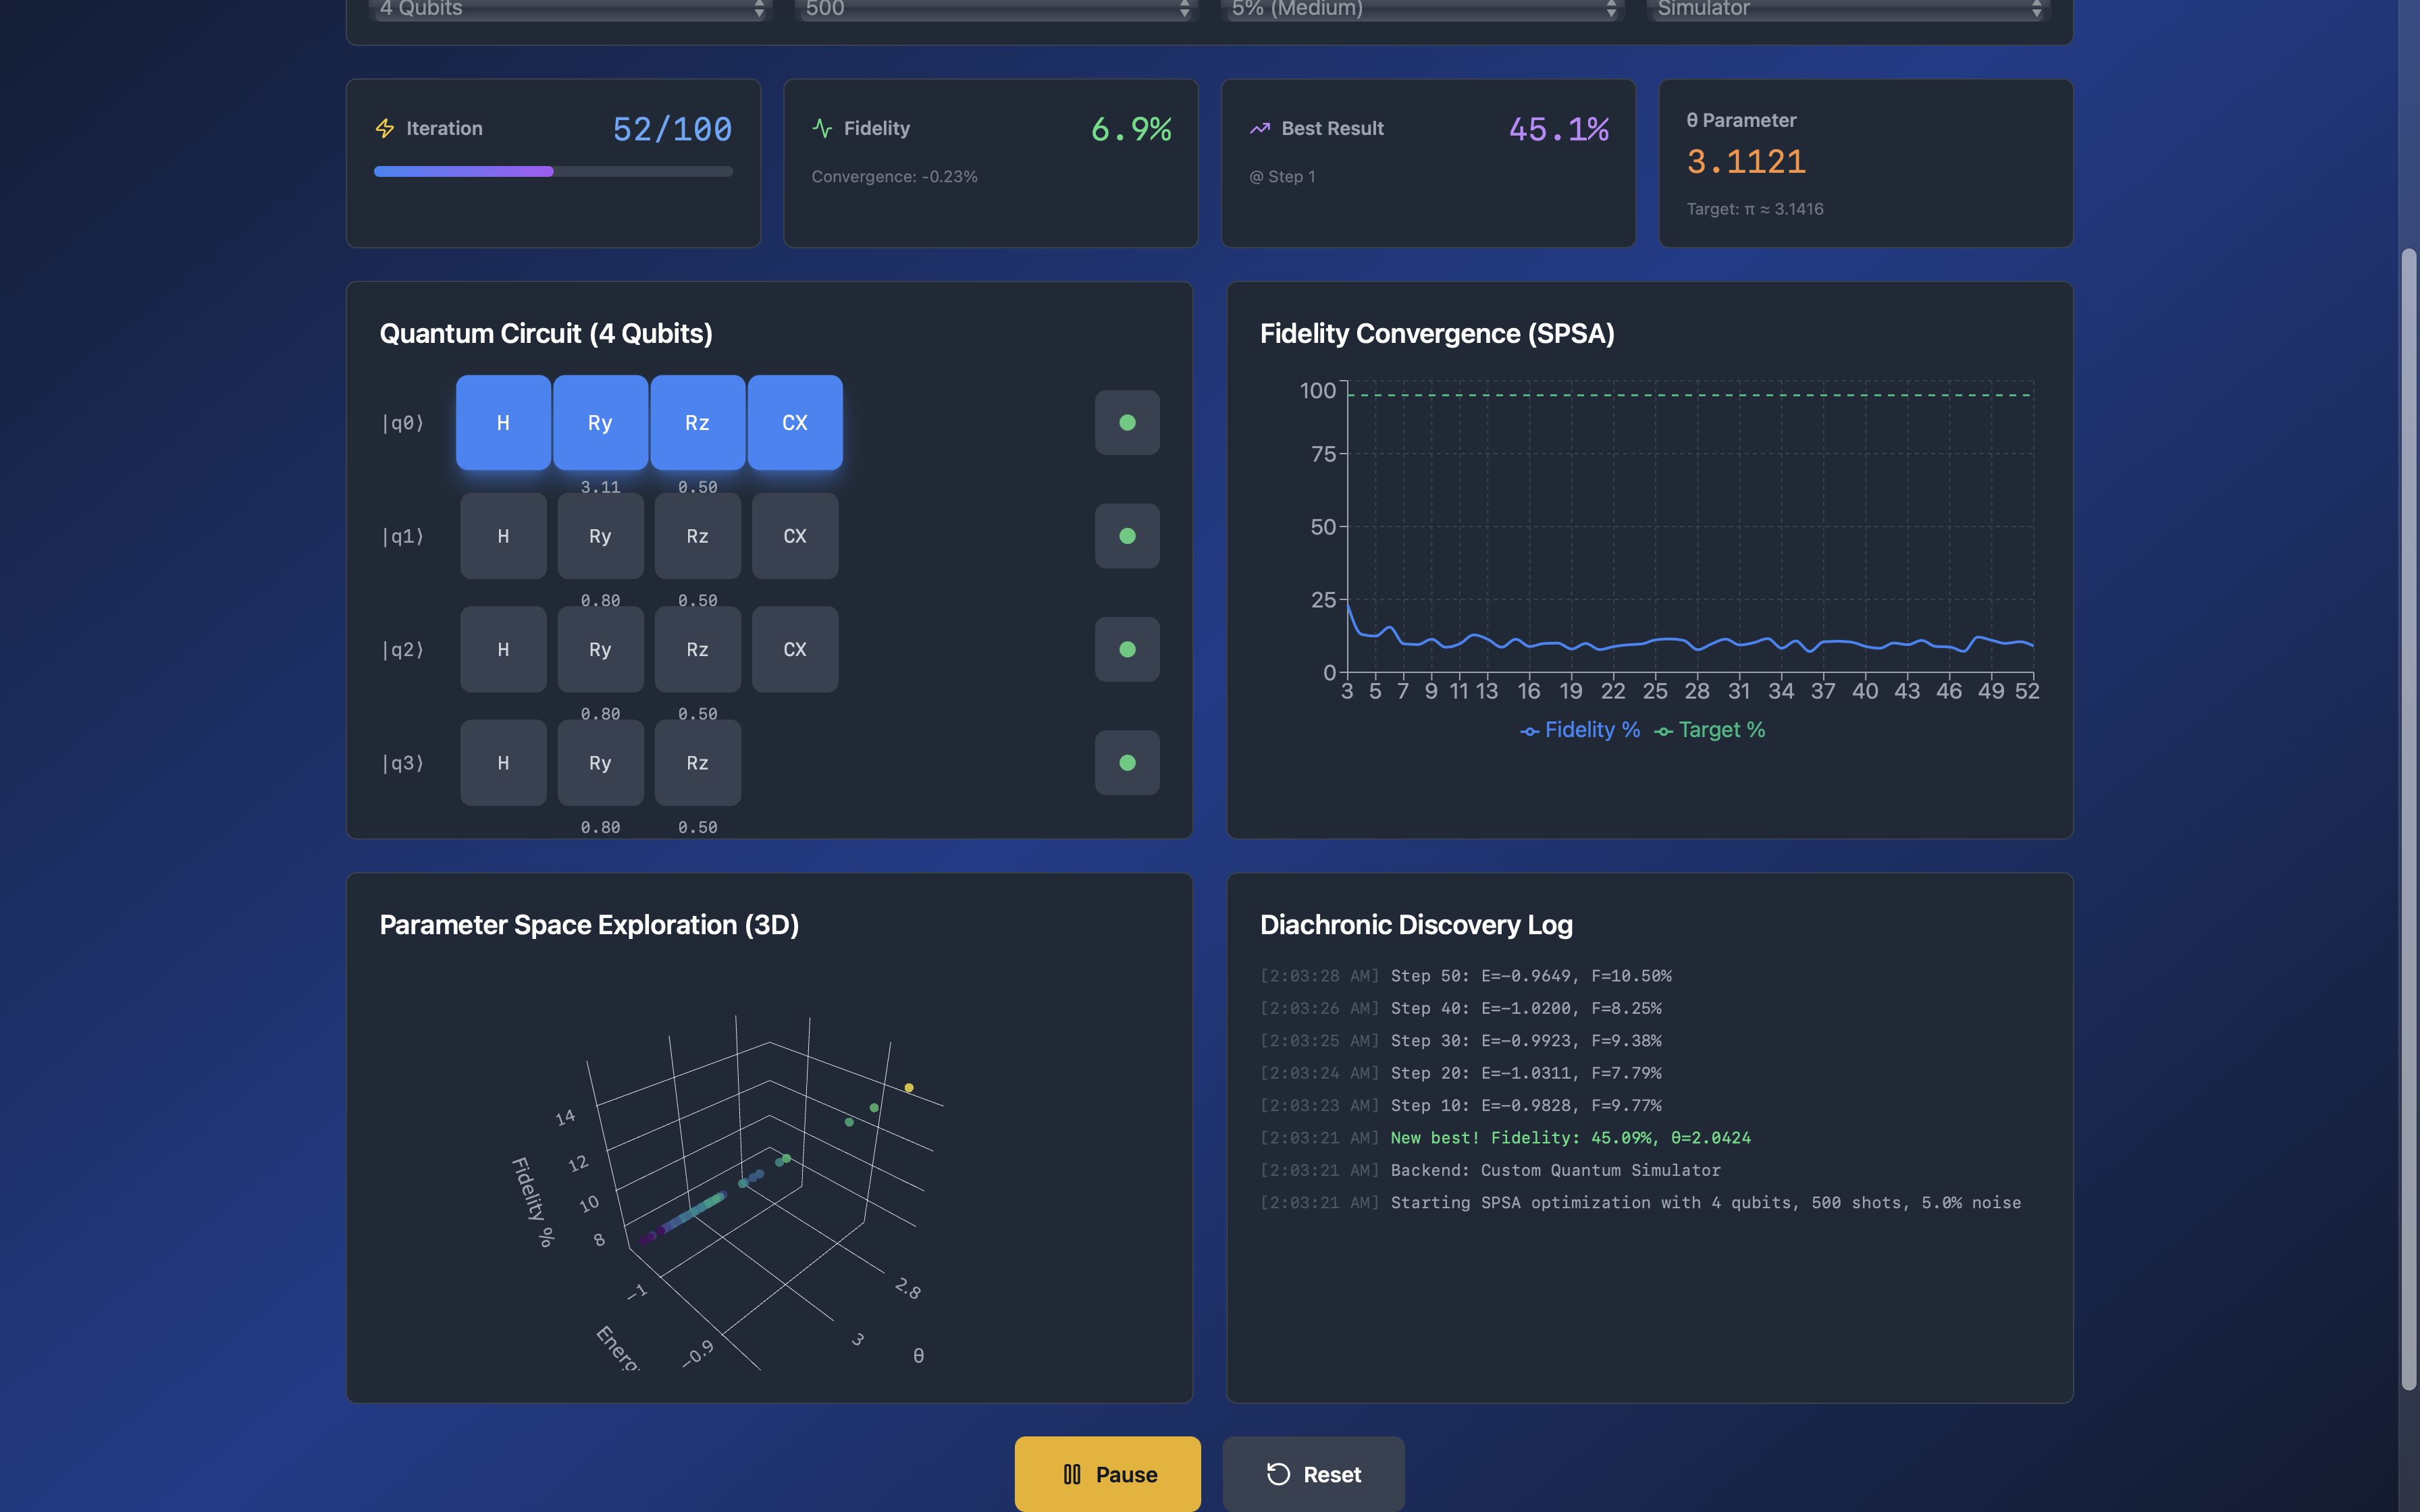Open the 5% (Medium) noise dropdown
Viewport: 2420px width, 1512px height.
coord(1421,8)
